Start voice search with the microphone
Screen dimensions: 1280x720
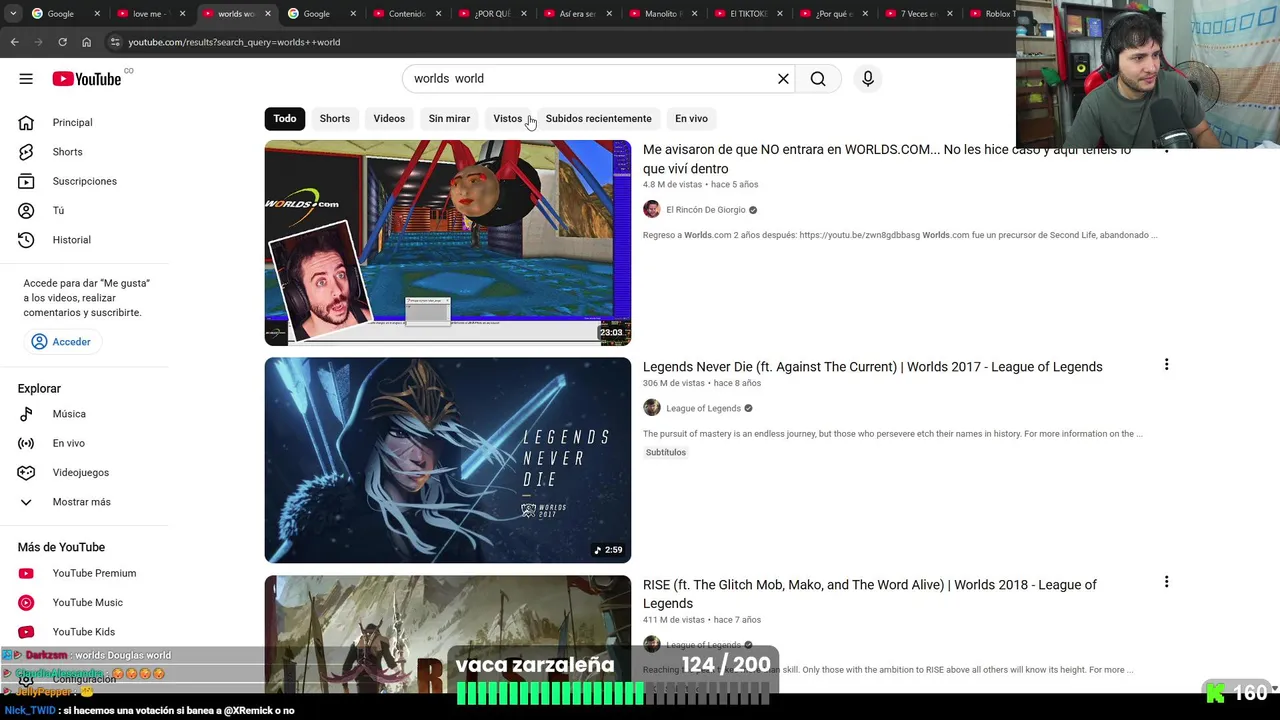click(x=868, y=79)
